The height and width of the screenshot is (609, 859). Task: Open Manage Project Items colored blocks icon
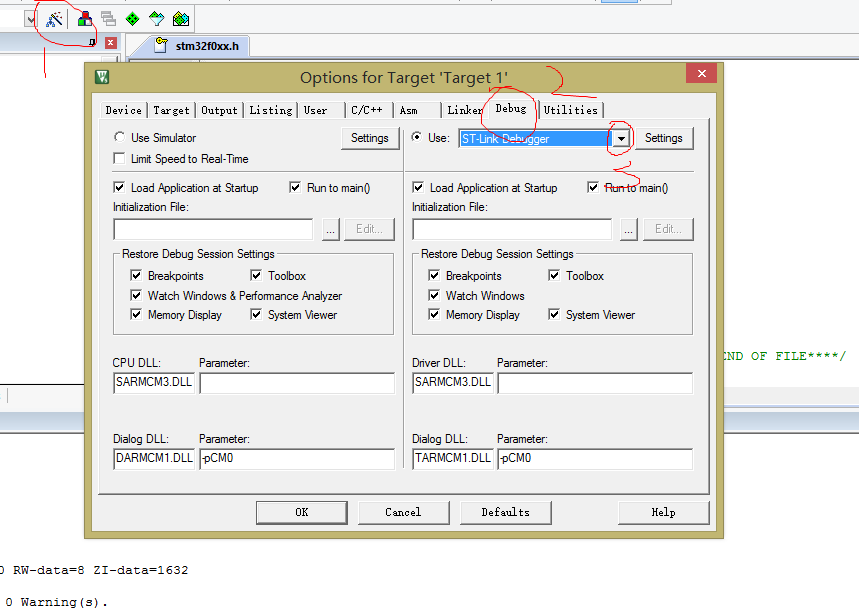click(85, 18)
